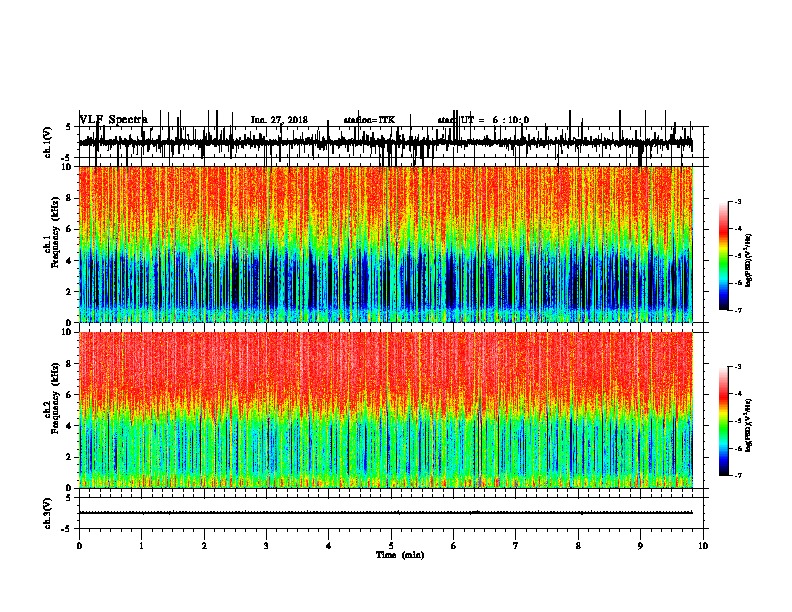792x612 pixels.
Task: Click time axis tick label 4
Action: 329,546
